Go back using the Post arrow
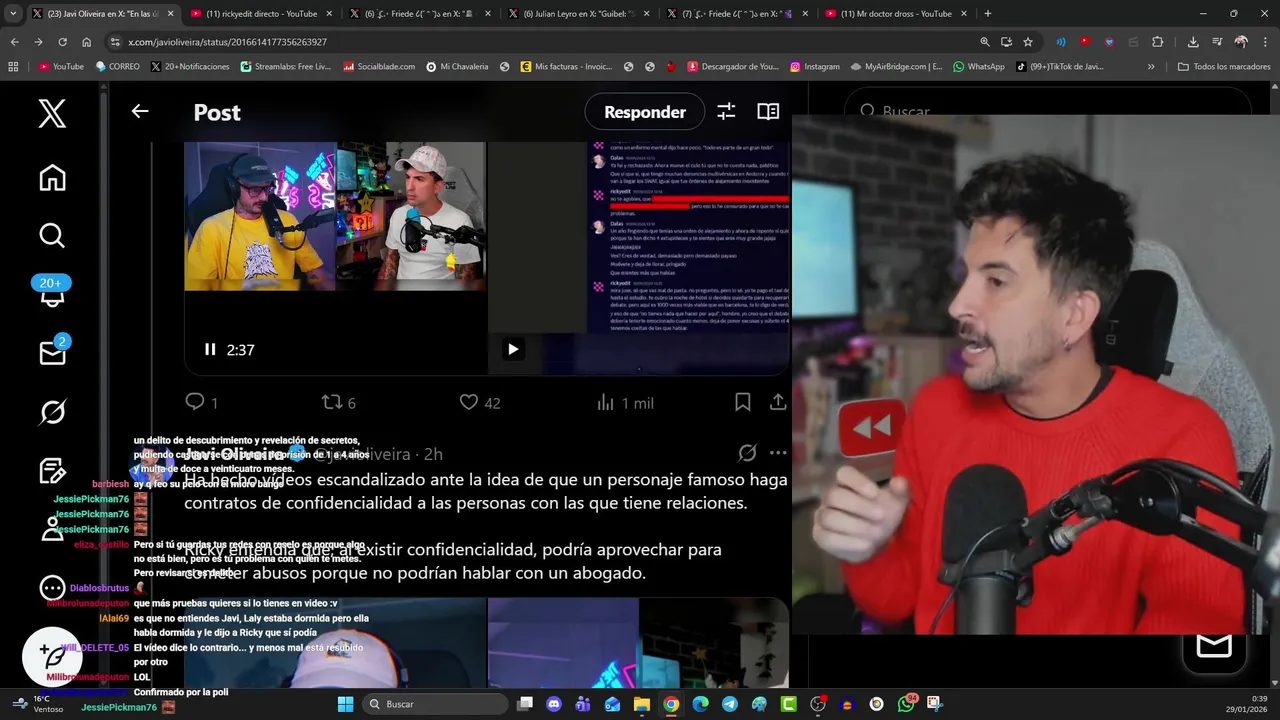Image resolution: width=1280 pixels, height=720 pixels. coord(140,112)
